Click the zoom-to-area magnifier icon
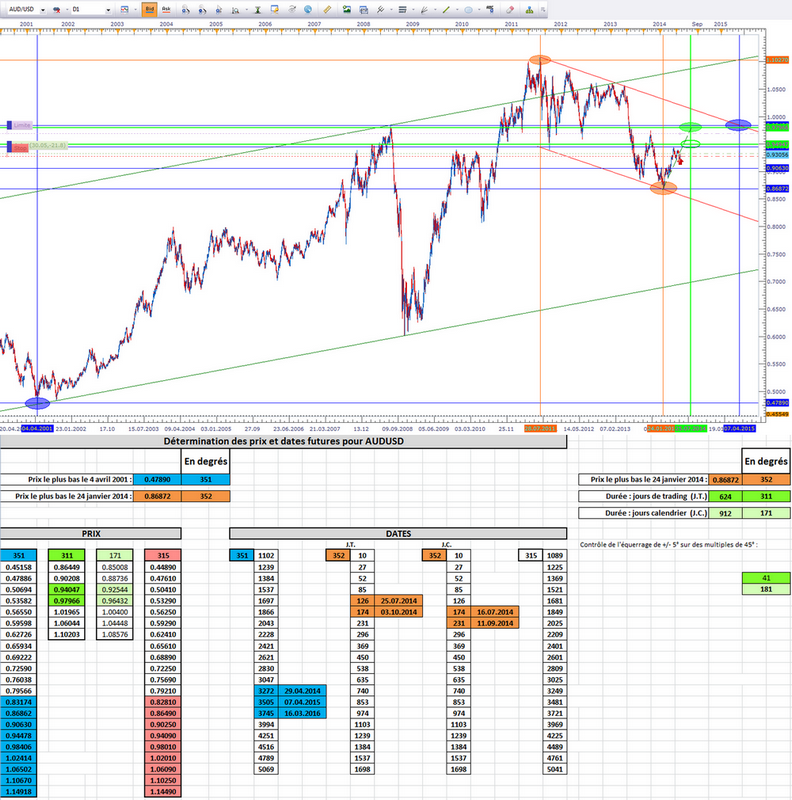The height and width of the screenshot is (800, 792). (235, 10)
